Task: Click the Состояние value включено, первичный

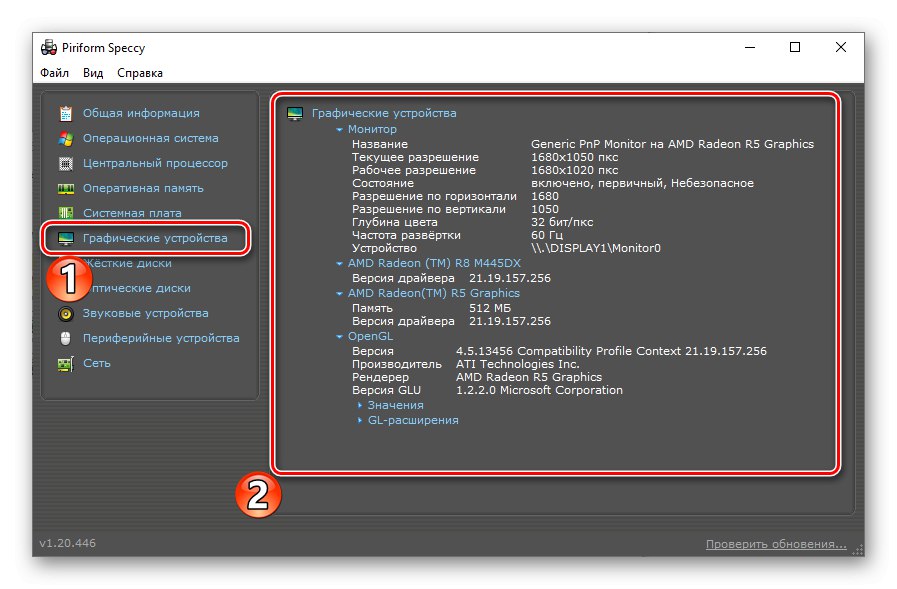Action: pyautogui.click(x=642, y=184)
